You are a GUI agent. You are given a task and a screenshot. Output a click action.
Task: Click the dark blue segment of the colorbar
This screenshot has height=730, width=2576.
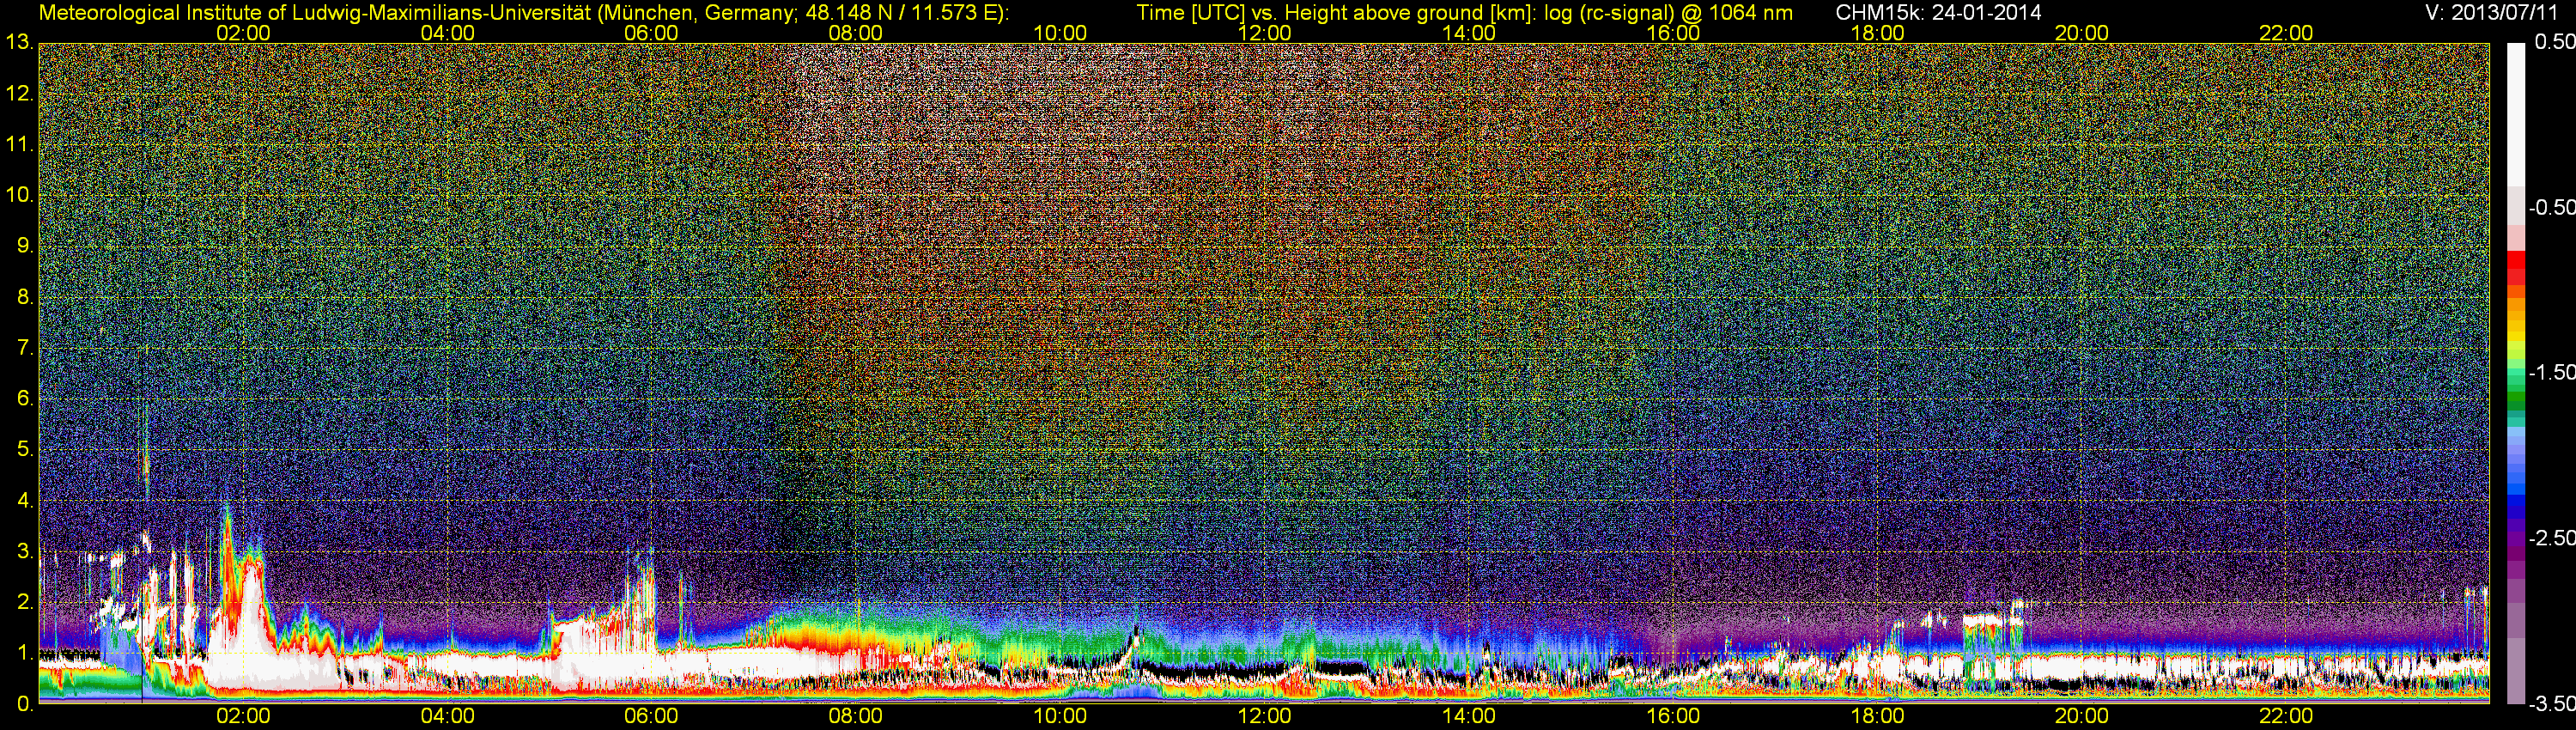pyautogui.click(x=2515, y=510)
